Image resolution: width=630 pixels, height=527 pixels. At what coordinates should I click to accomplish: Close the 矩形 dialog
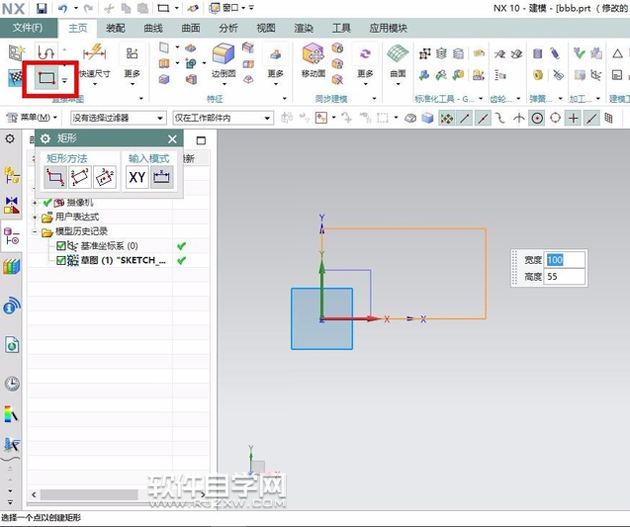coord(172,139)
